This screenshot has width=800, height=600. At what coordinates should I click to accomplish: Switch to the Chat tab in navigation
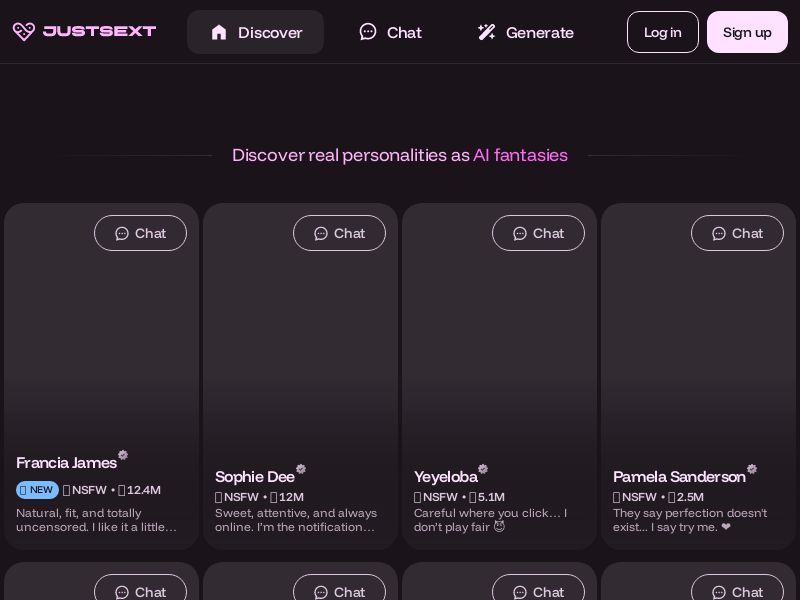tap(390, 32)
